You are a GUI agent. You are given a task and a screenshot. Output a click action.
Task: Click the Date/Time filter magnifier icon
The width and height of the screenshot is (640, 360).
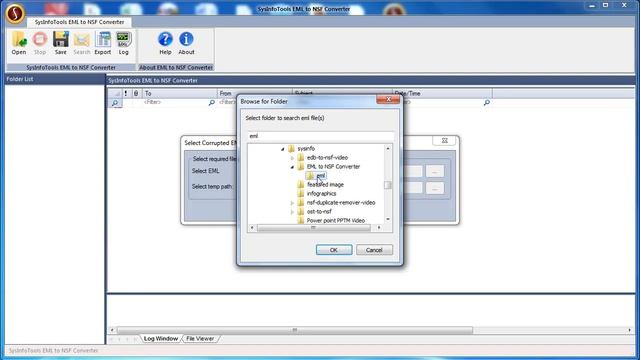487,102
